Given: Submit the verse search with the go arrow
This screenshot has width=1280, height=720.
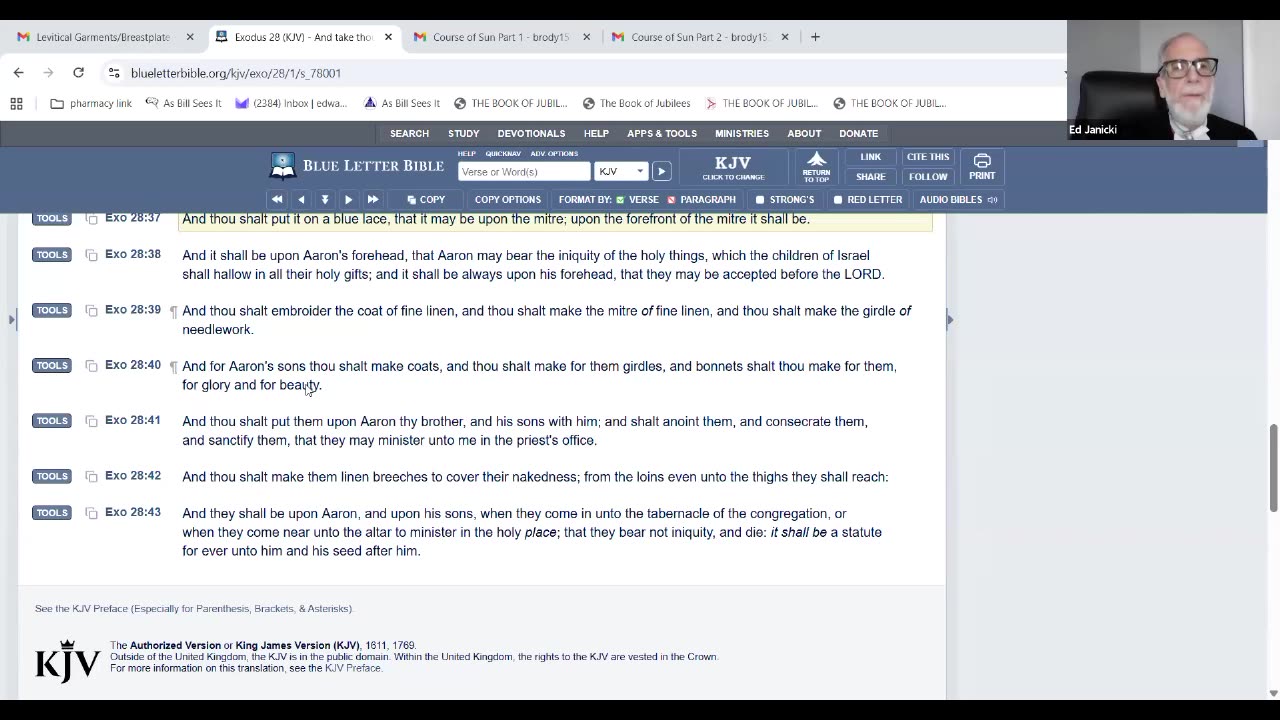Looking at the screenshot, I should click(x=661, y=171).
